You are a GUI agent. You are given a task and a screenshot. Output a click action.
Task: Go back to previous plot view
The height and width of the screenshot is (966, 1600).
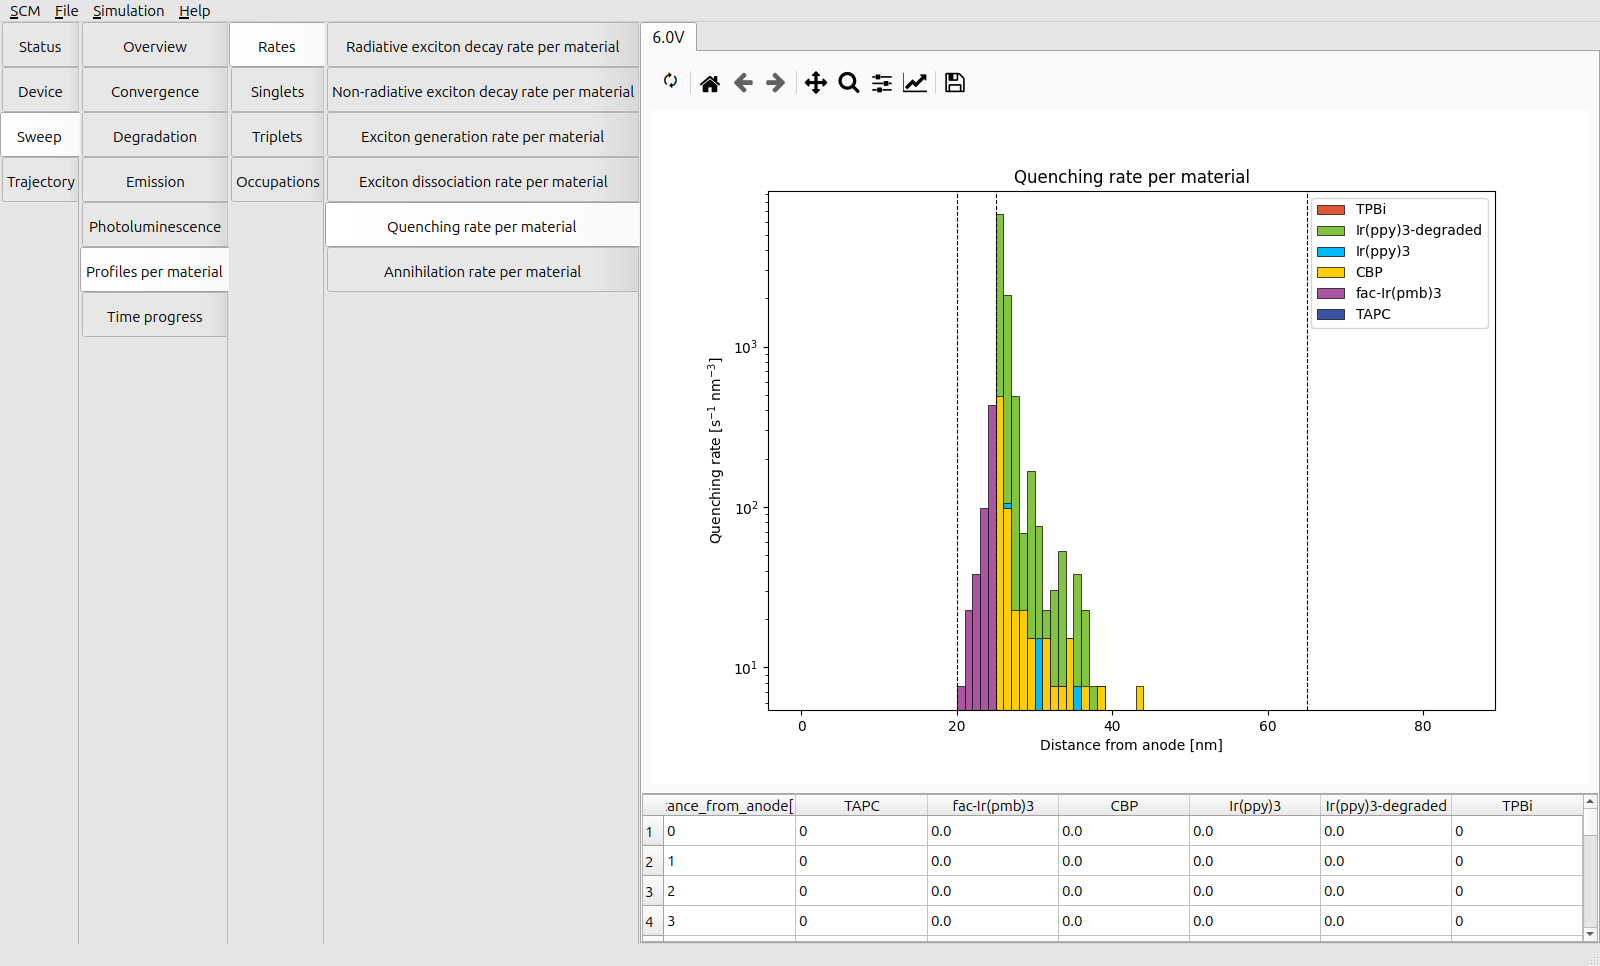click(x=743, y=83)
